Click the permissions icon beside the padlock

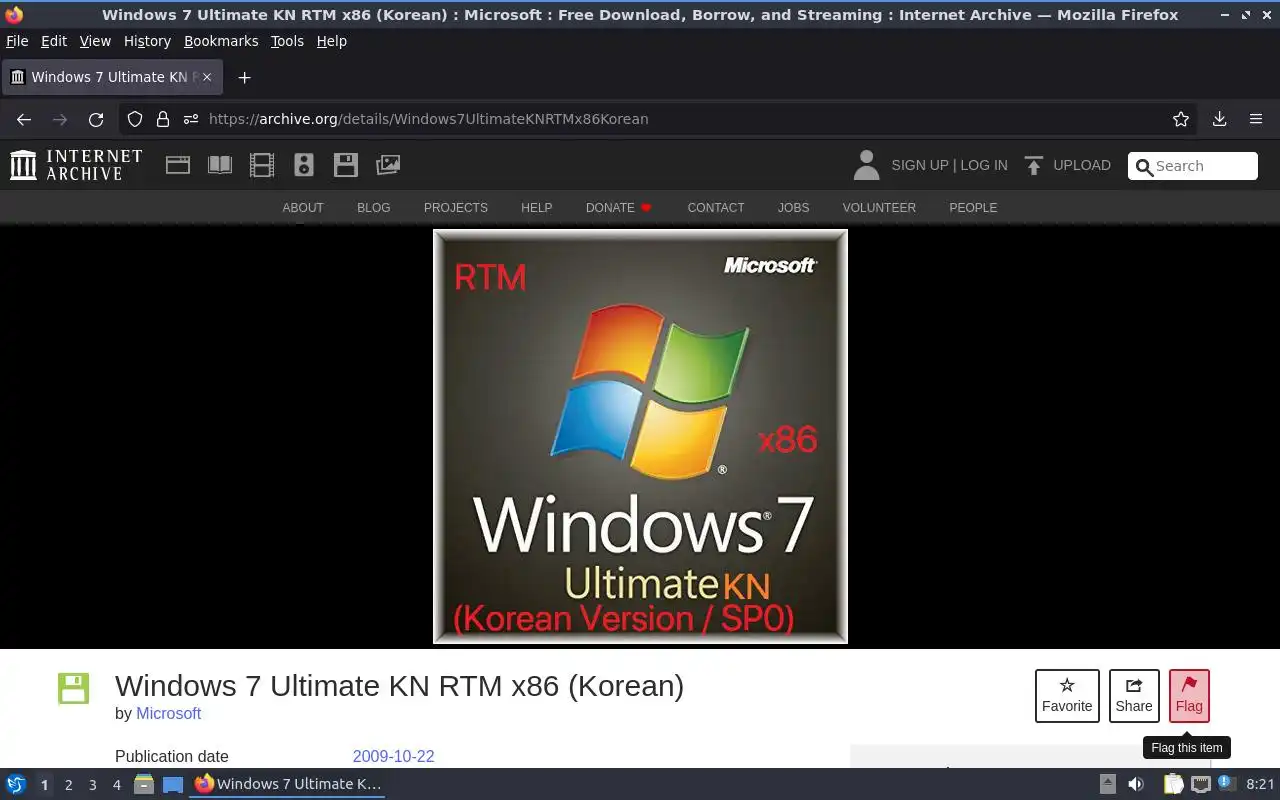pos(191,119)
